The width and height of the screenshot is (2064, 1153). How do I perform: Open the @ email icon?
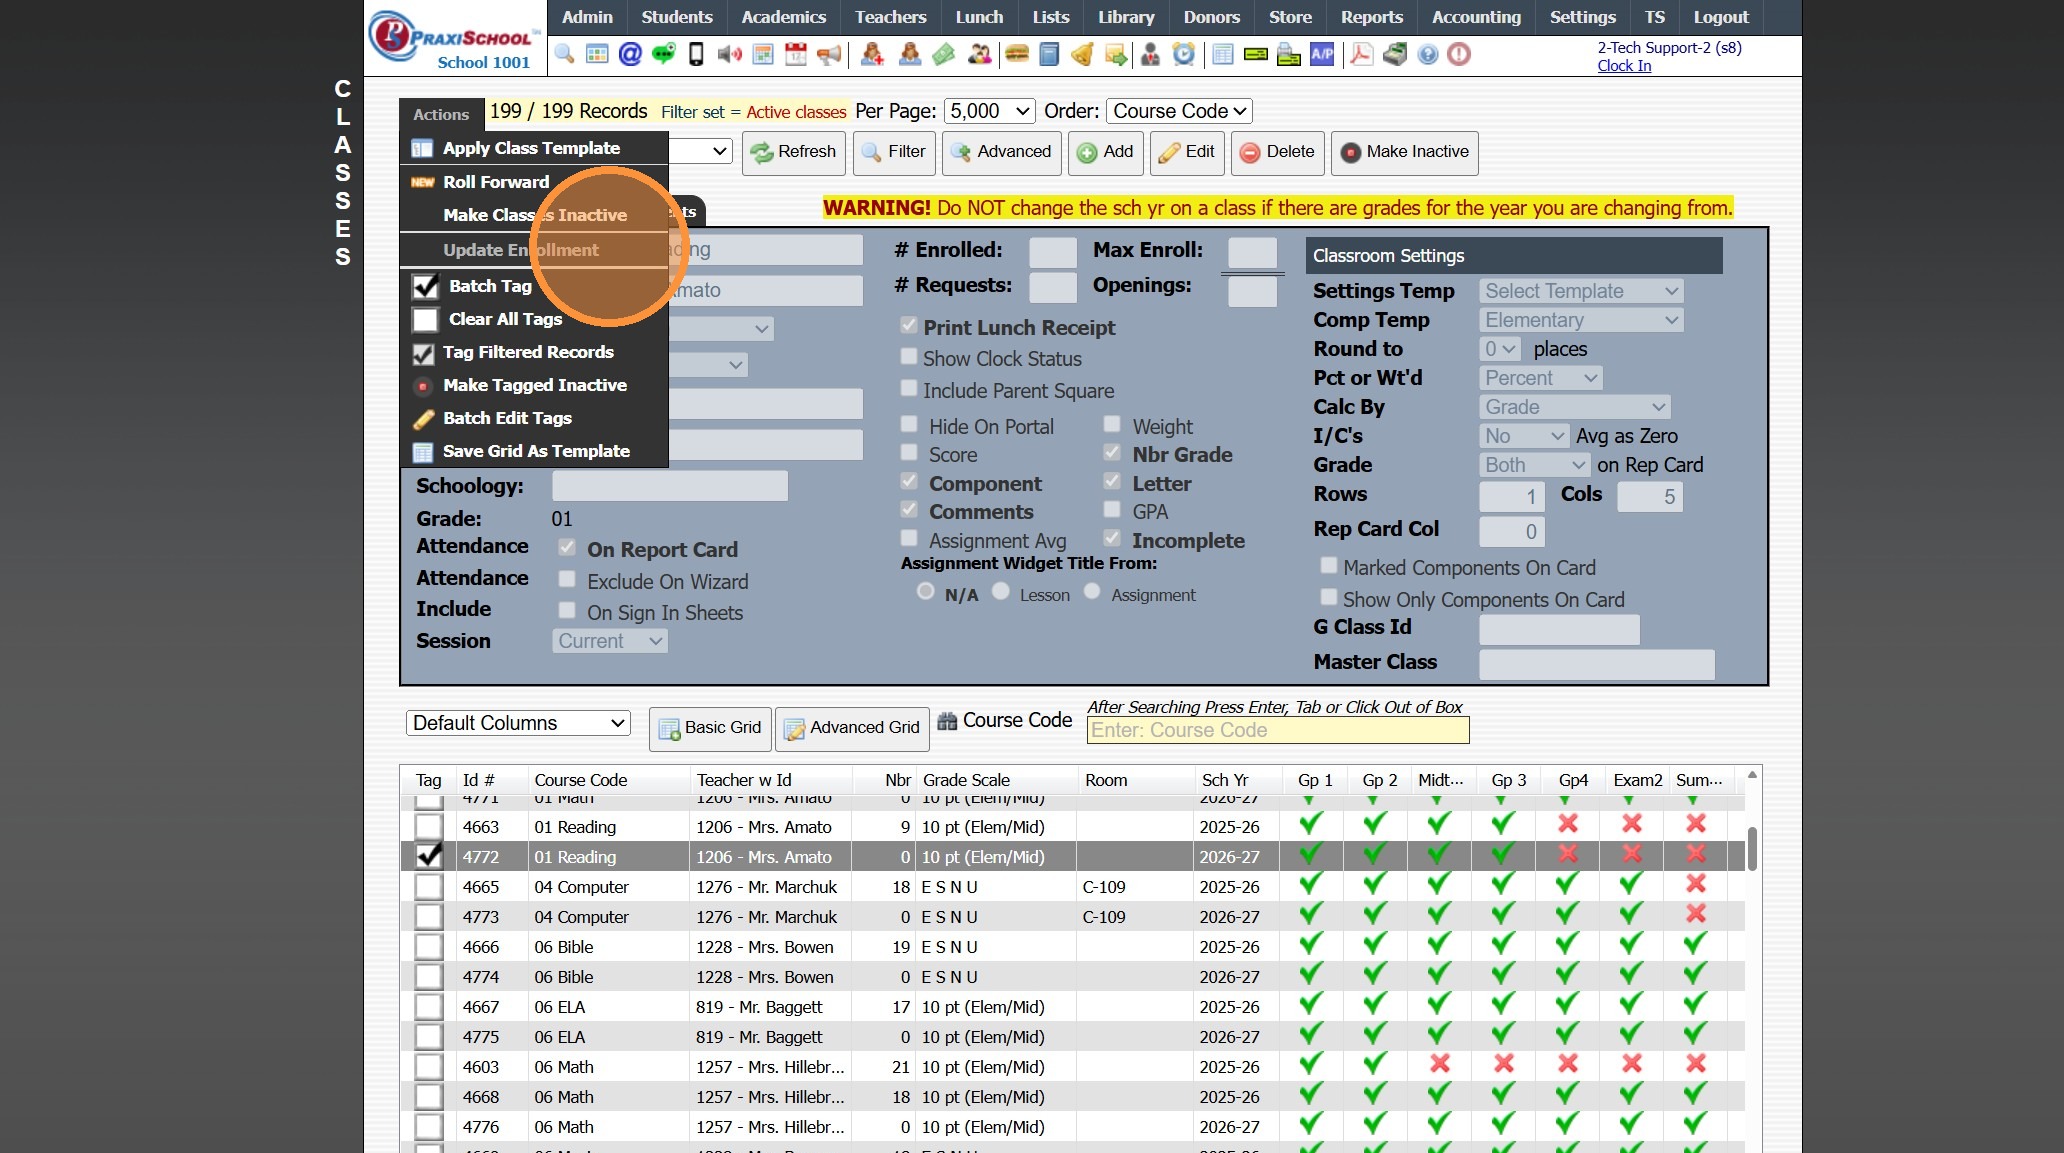click(x=630, y=54)
